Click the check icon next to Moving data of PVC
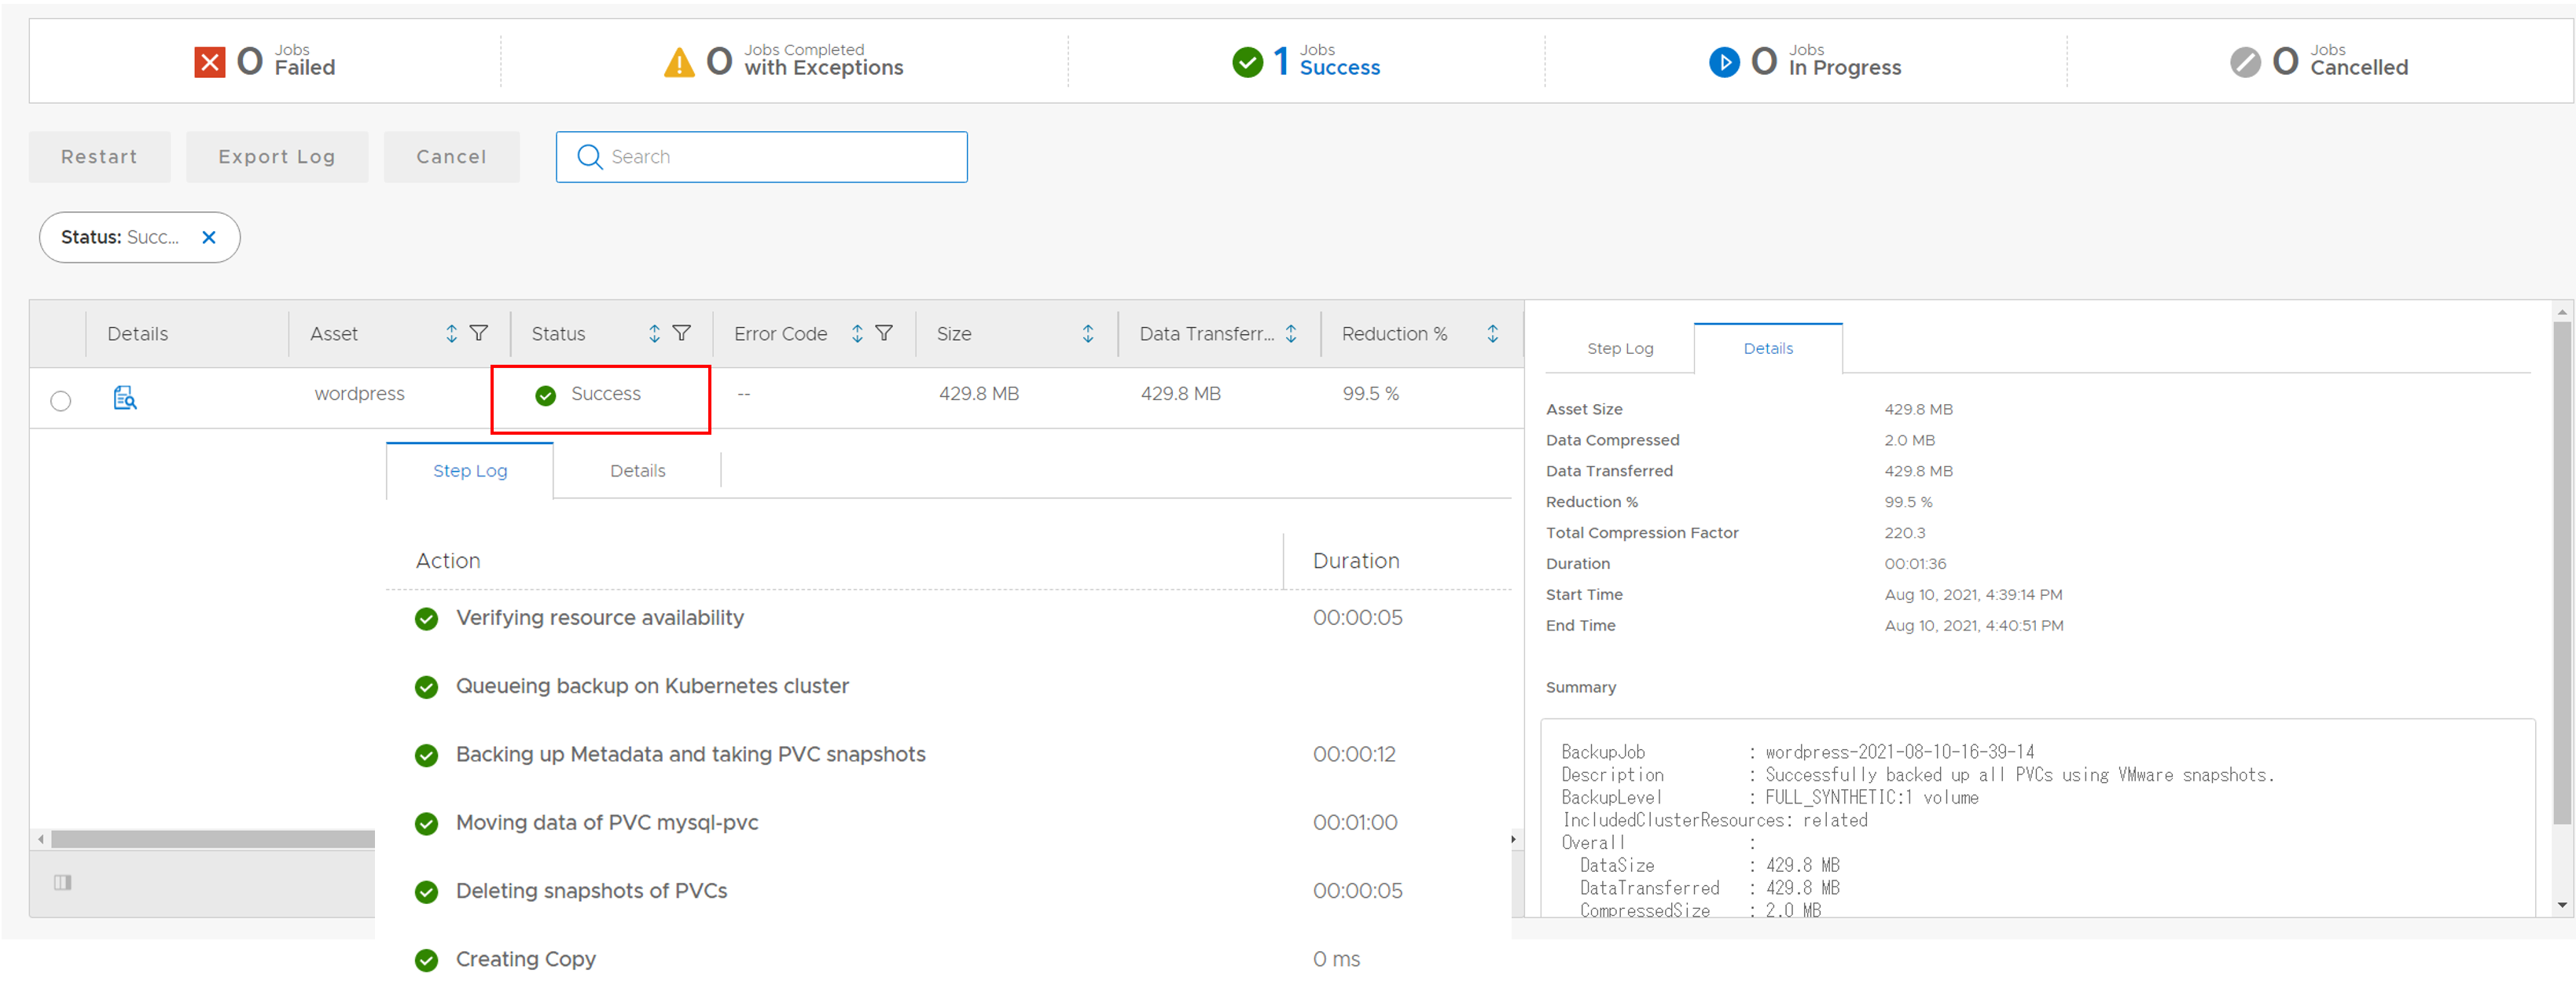 click(x=426, y=824)
